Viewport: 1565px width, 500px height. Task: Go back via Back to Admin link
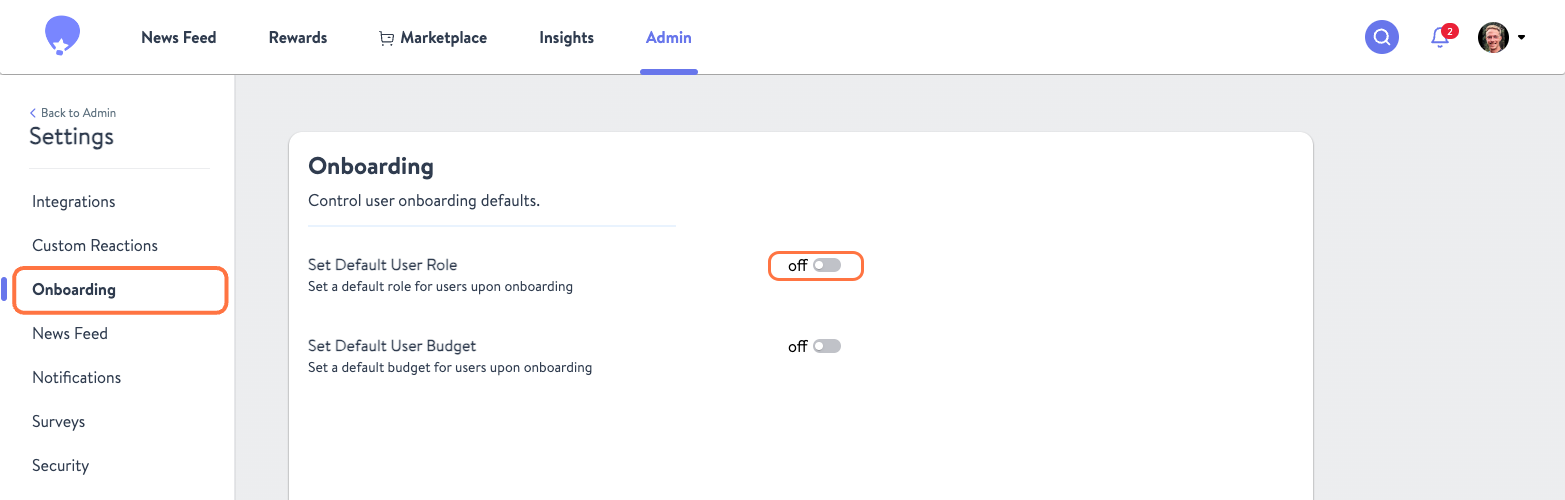tap(73, 113)
